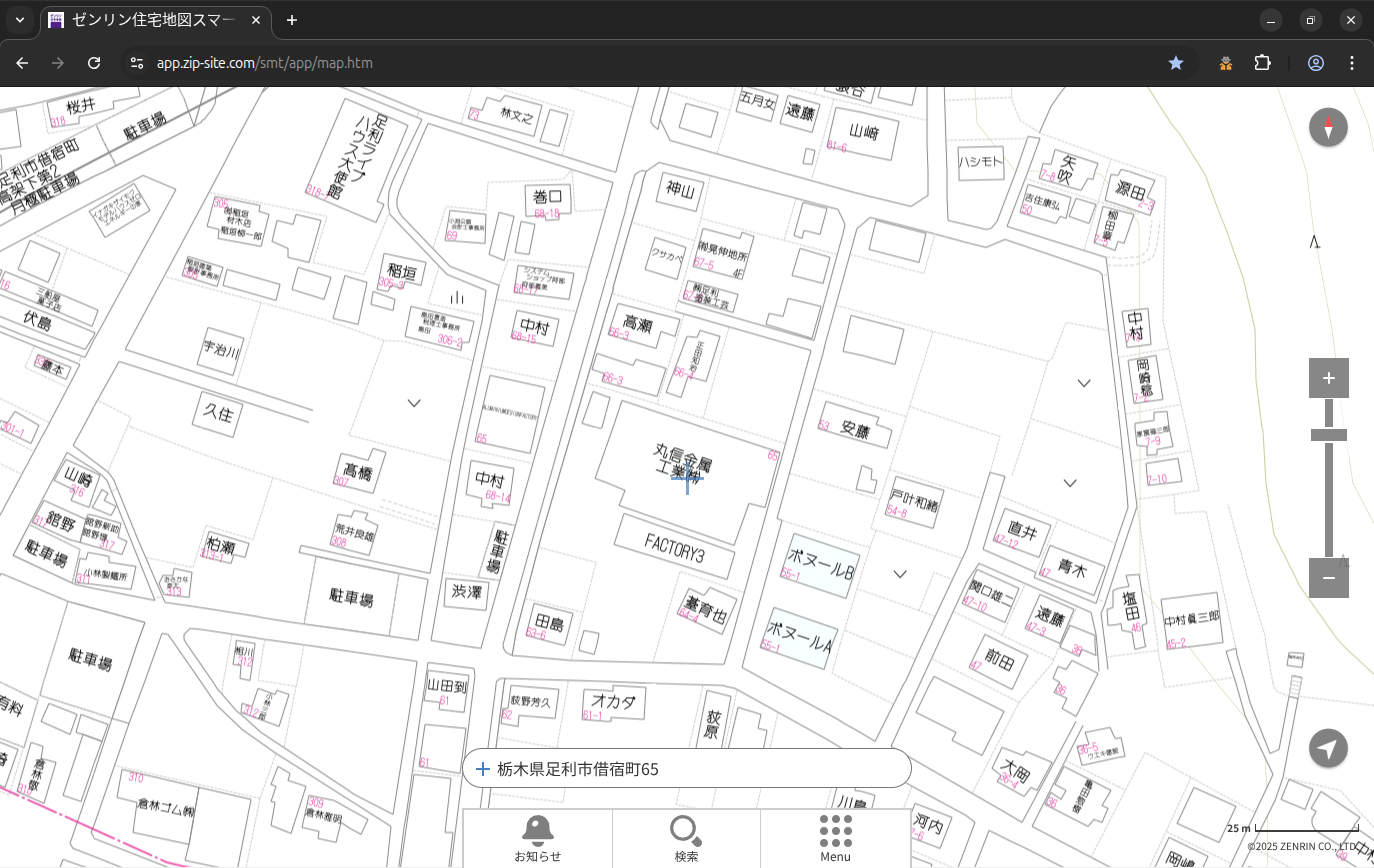Expand the tab search dropdown arrow
Image resolution: width=1374 pixels, height=868 pixels.
(20, 20)
